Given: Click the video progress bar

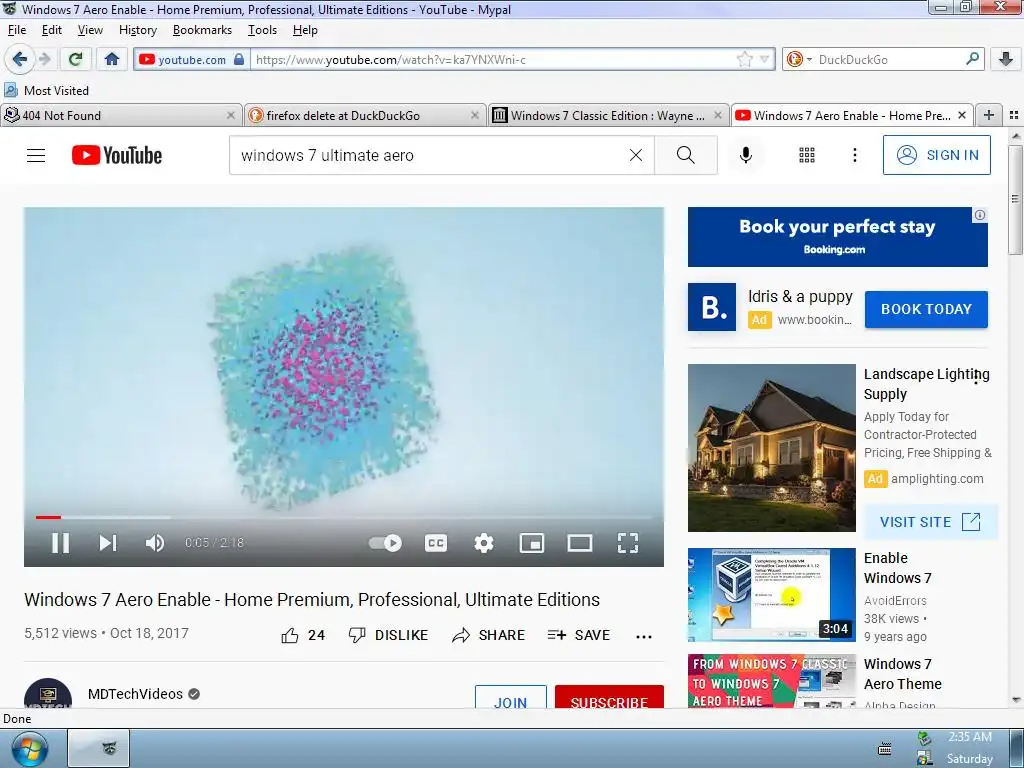Looking at the screenshot, I should click(x=344, y=517).
